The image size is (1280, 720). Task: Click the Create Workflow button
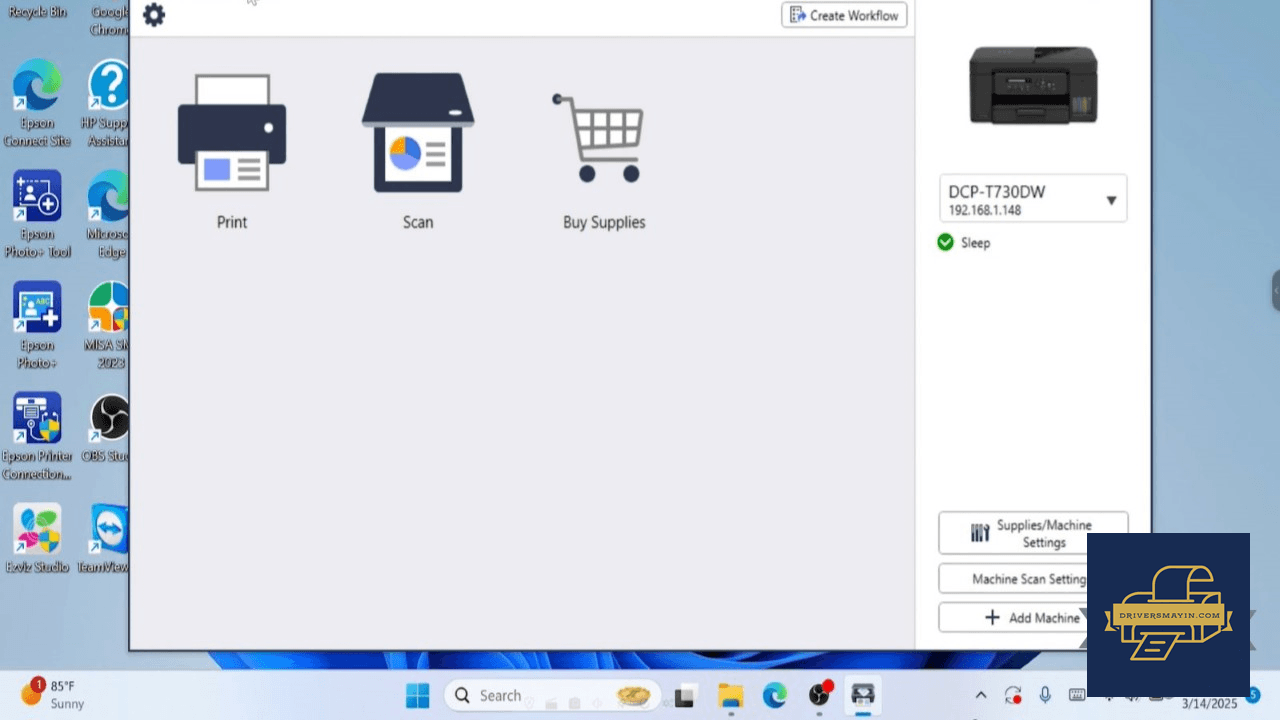(844, 15)
